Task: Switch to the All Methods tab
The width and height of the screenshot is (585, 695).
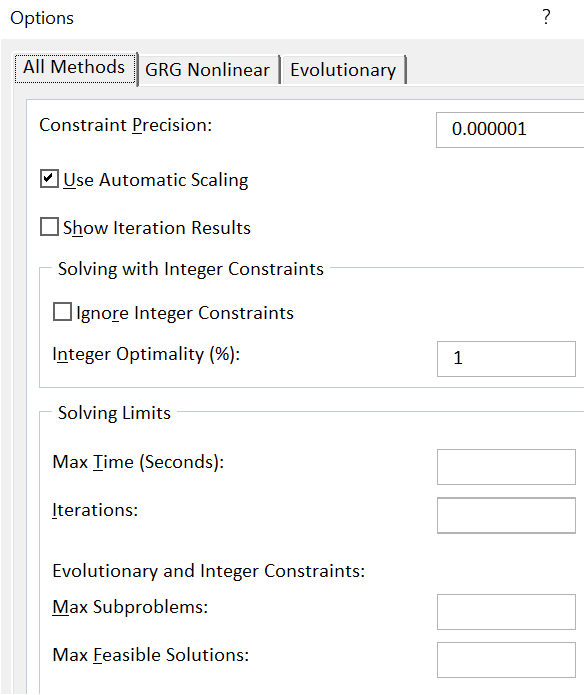Action: pos(74,68)
